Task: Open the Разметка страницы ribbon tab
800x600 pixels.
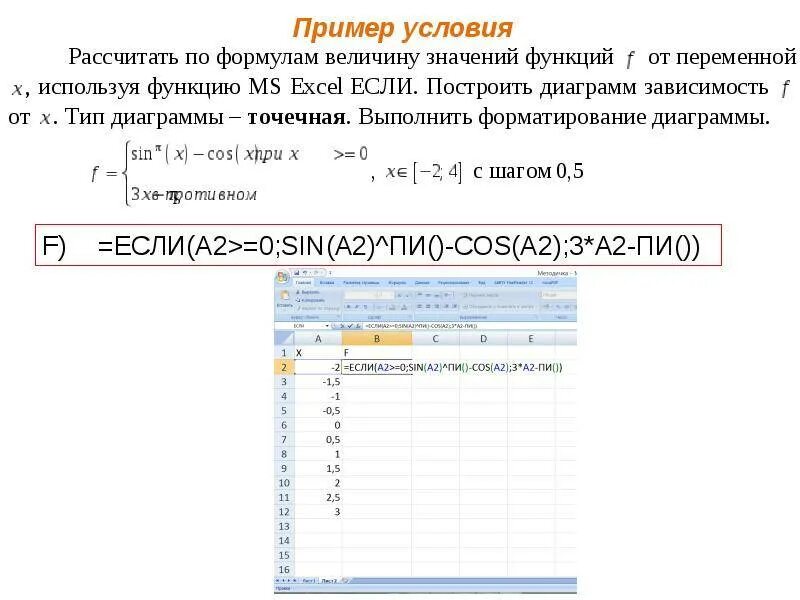Action: 361,283
